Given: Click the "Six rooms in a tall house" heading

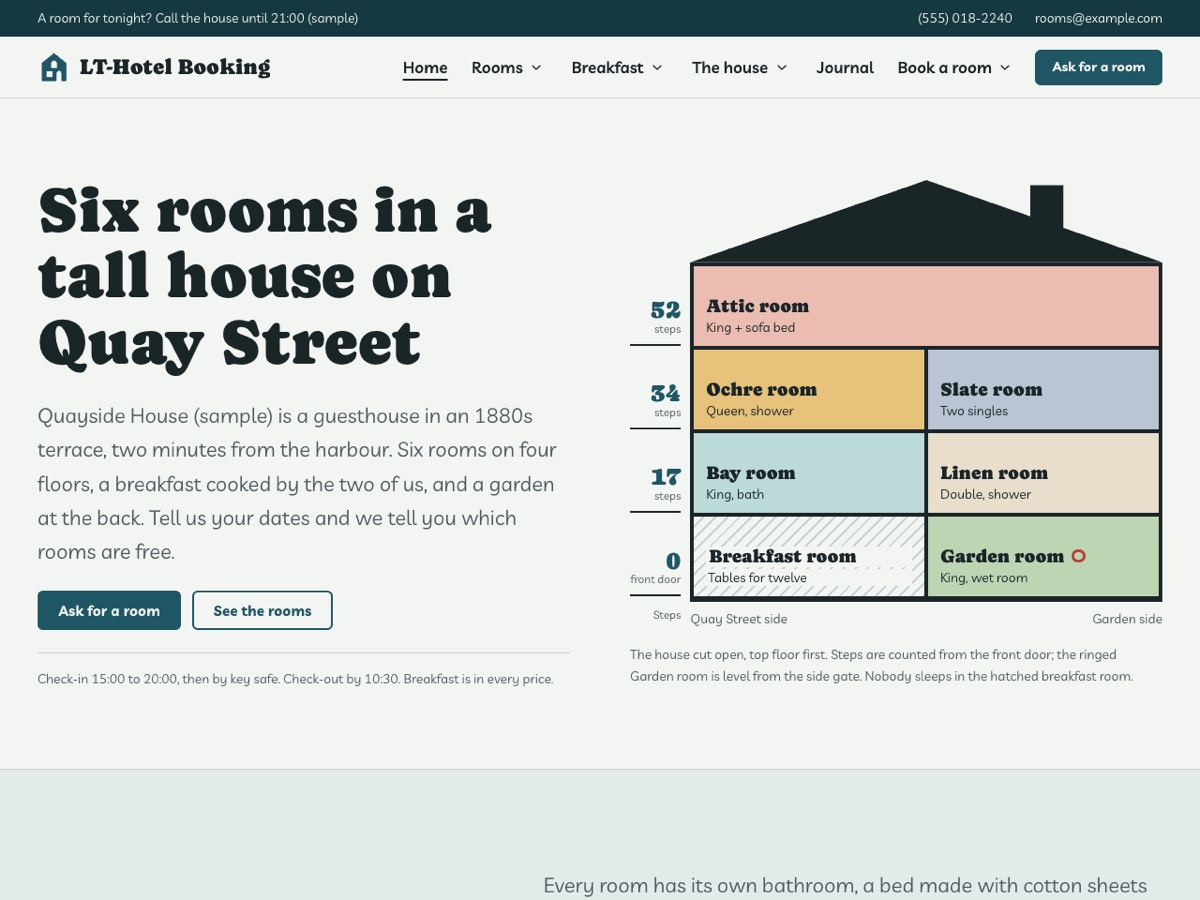Looking at the screenshot, I should [265, 276].
